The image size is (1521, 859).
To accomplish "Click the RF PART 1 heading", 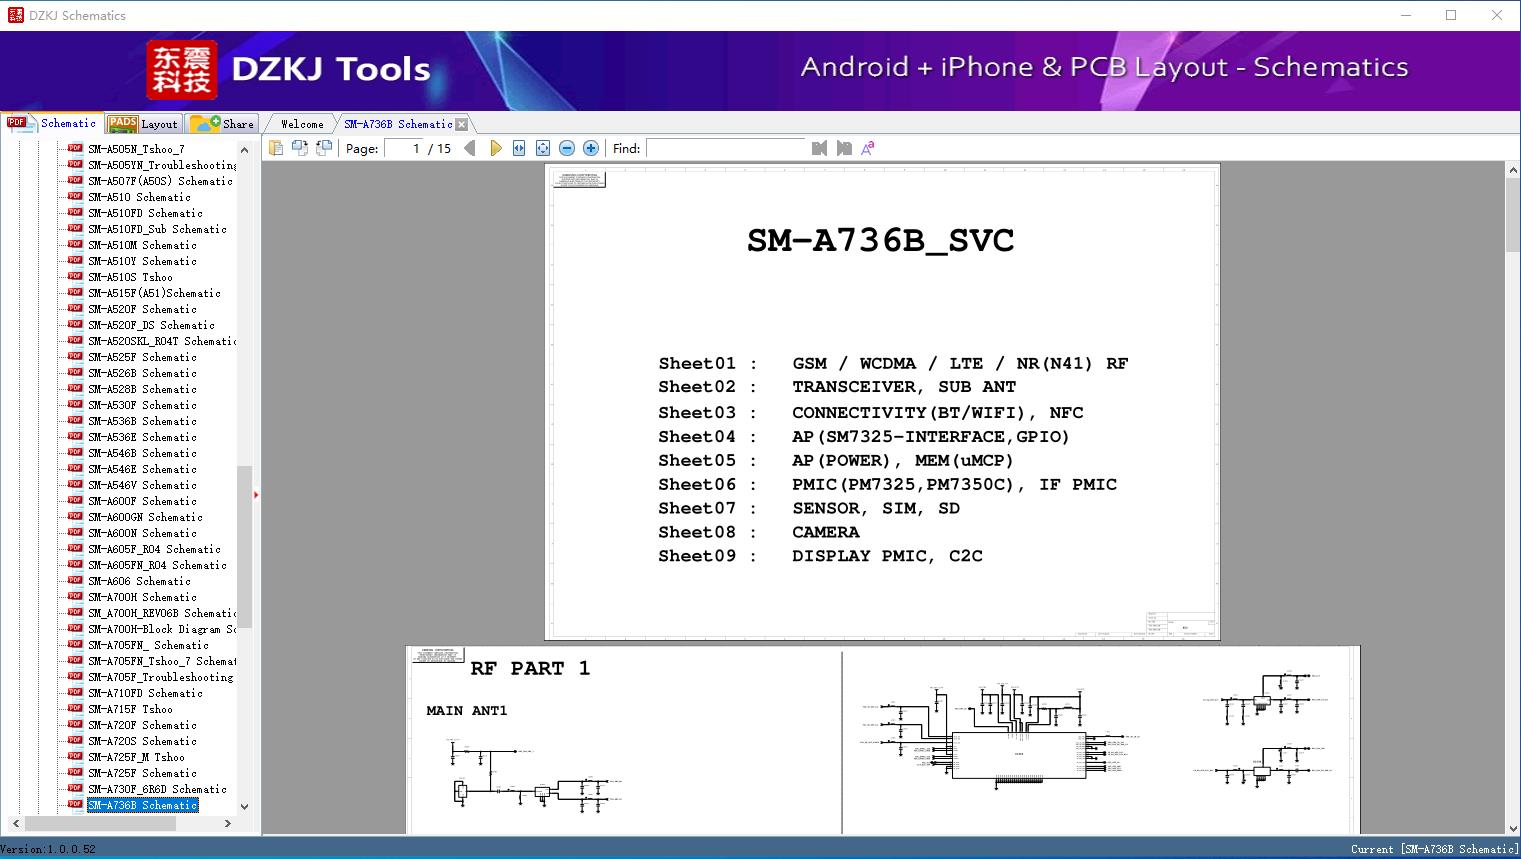I will [x=530, y=668].
